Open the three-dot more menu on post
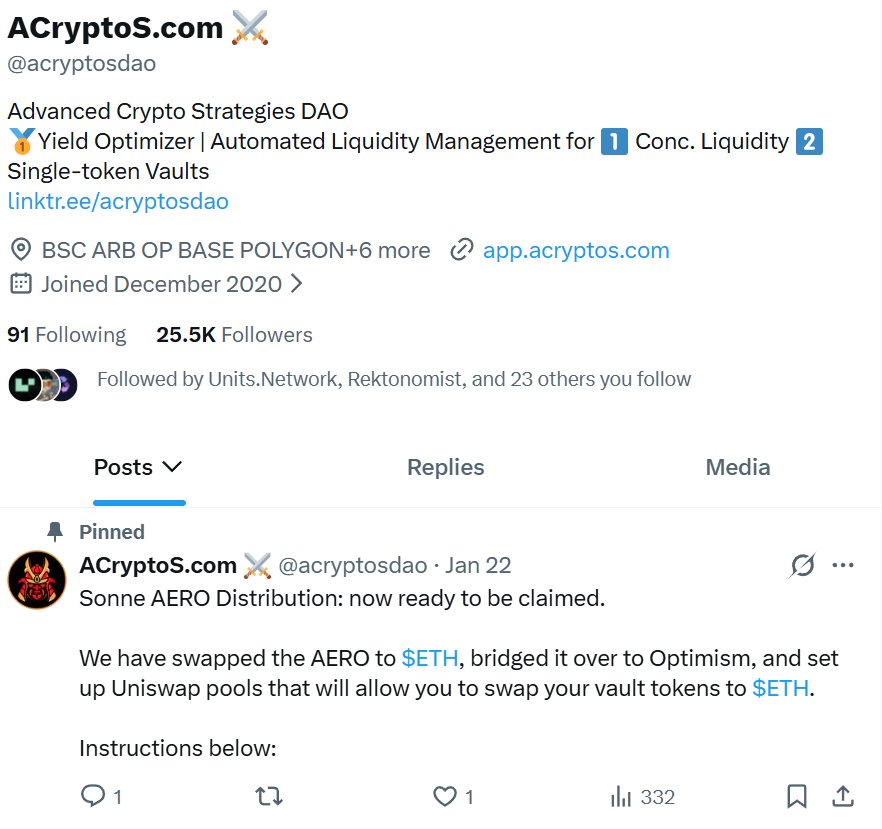 (843, 566)
